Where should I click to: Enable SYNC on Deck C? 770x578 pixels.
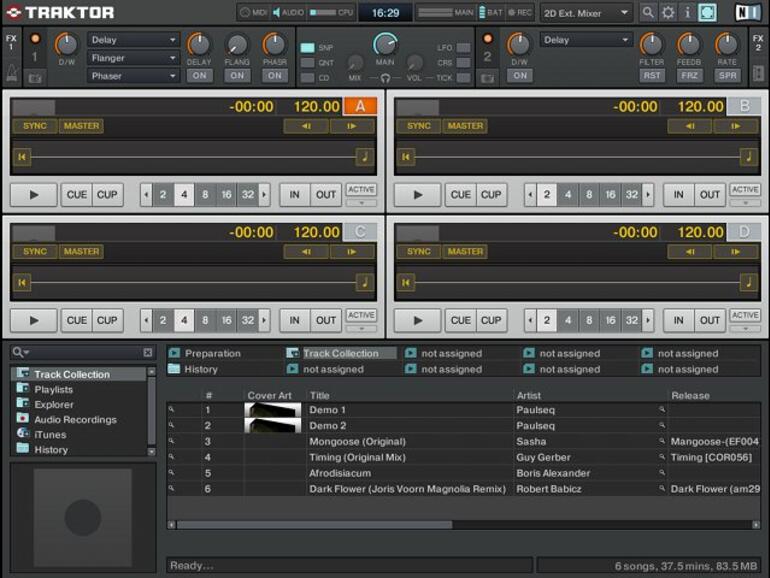34,252
